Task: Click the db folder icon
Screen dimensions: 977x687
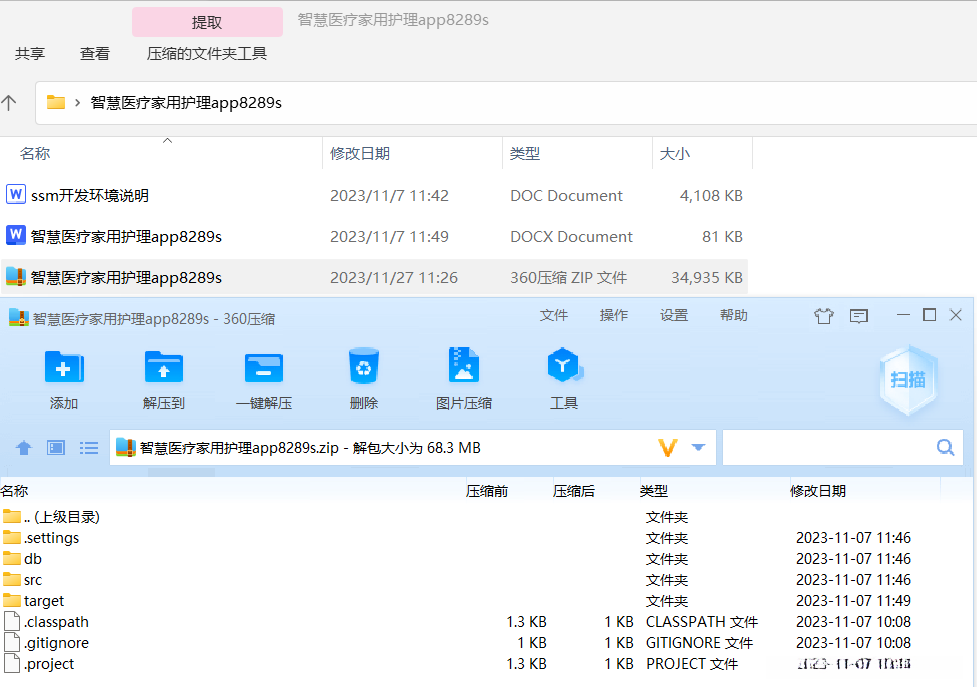Action: tap(12, 558)
